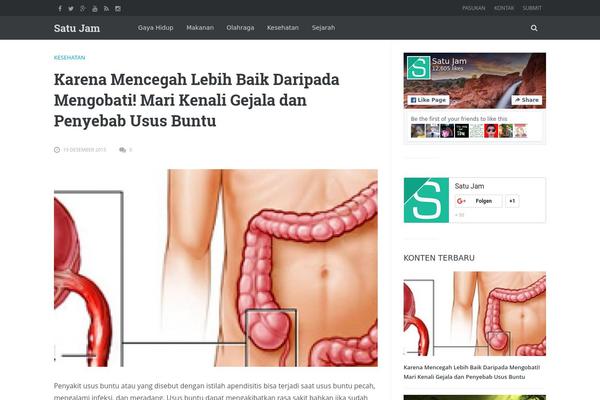Open the Facebook social icon in top bar
The width and height of the screenshot is (600, 400).
pyautogui.click(x=60, y=8)
